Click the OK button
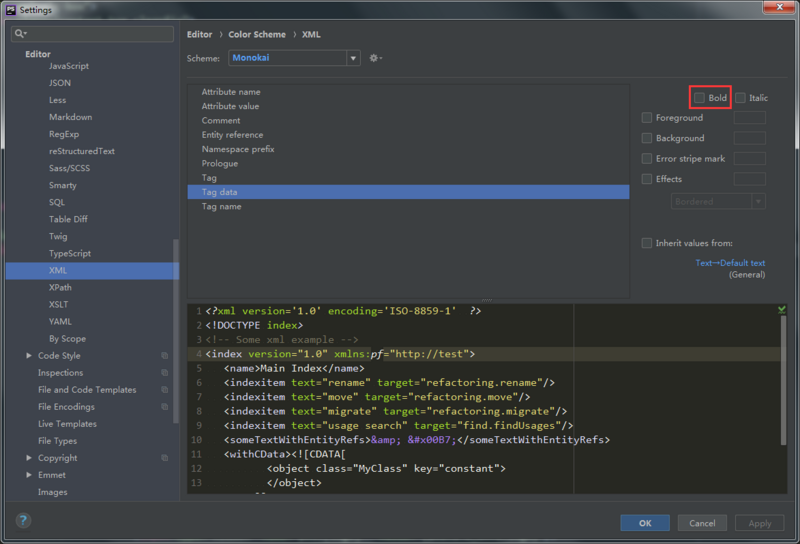 pyautogui.click(x=645, y=523)
